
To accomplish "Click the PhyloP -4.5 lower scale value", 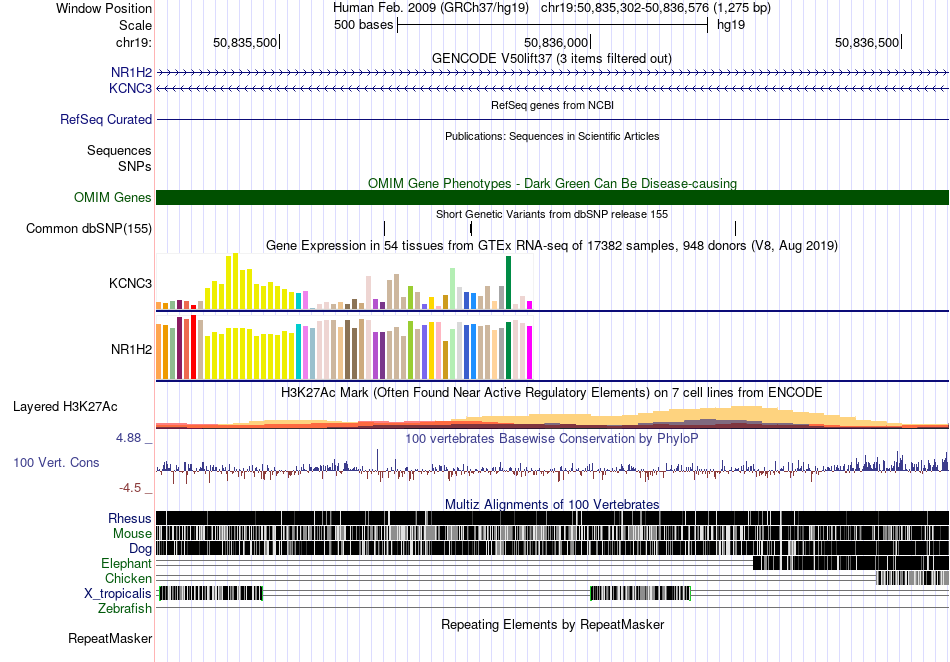I will 130,488.
